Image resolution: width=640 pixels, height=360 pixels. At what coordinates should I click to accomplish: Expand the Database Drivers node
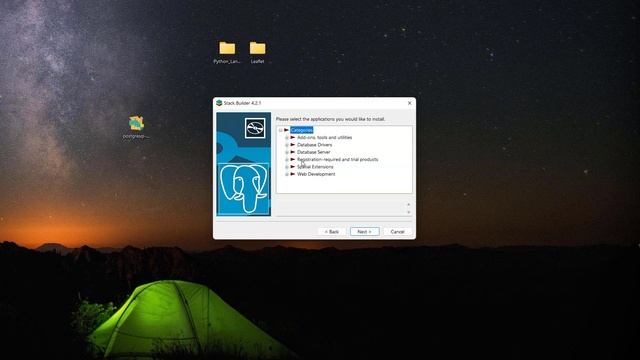point(287,145)
